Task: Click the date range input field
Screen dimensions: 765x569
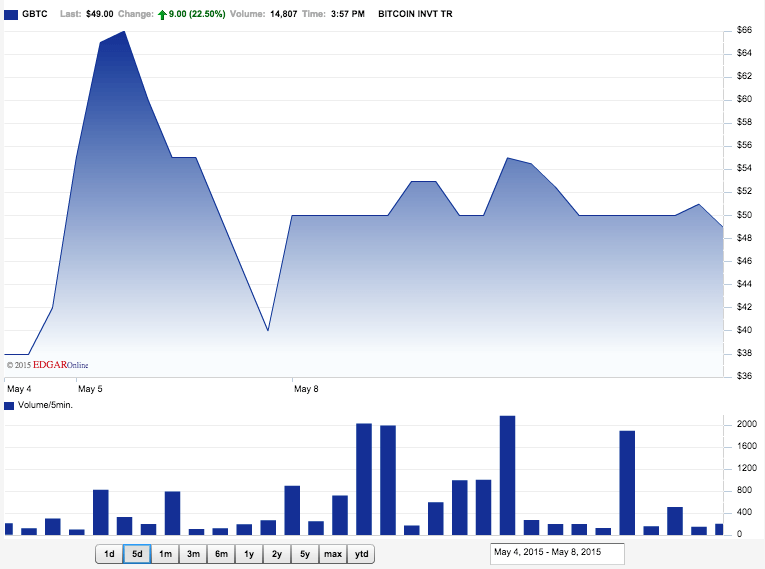Action: 557,553
